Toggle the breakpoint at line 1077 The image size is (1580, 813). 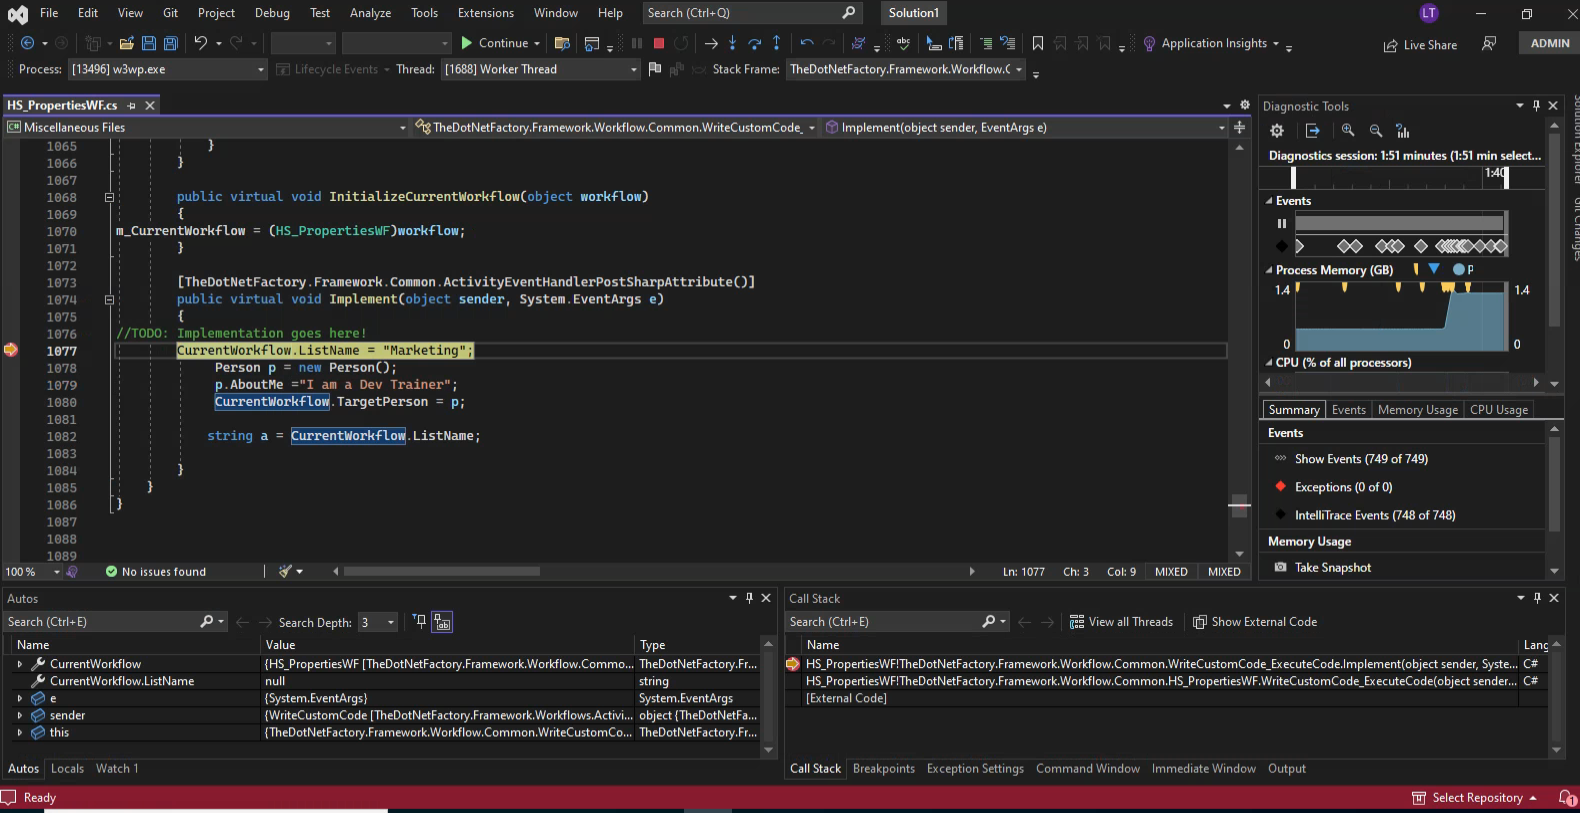(10, 350)
